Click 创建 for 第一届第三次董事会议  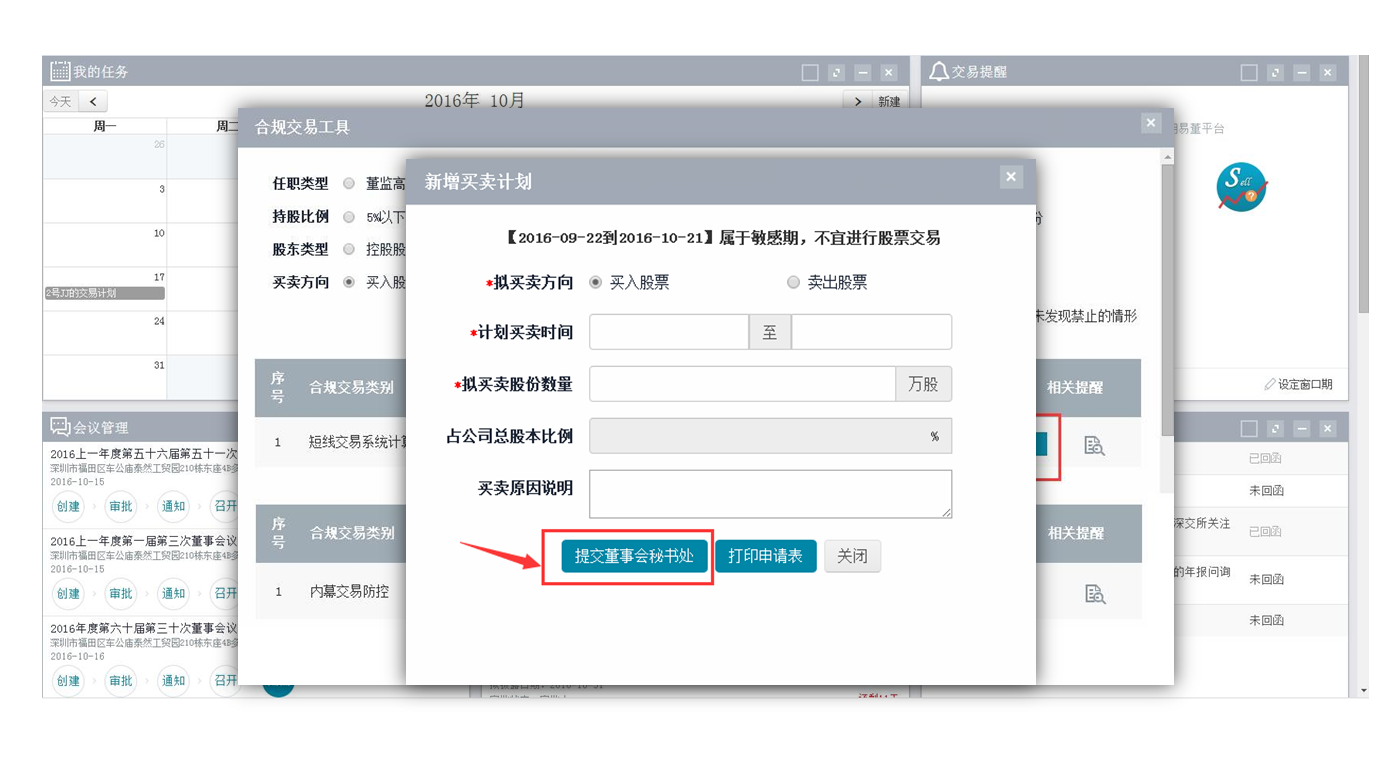[x=68, y=593]
